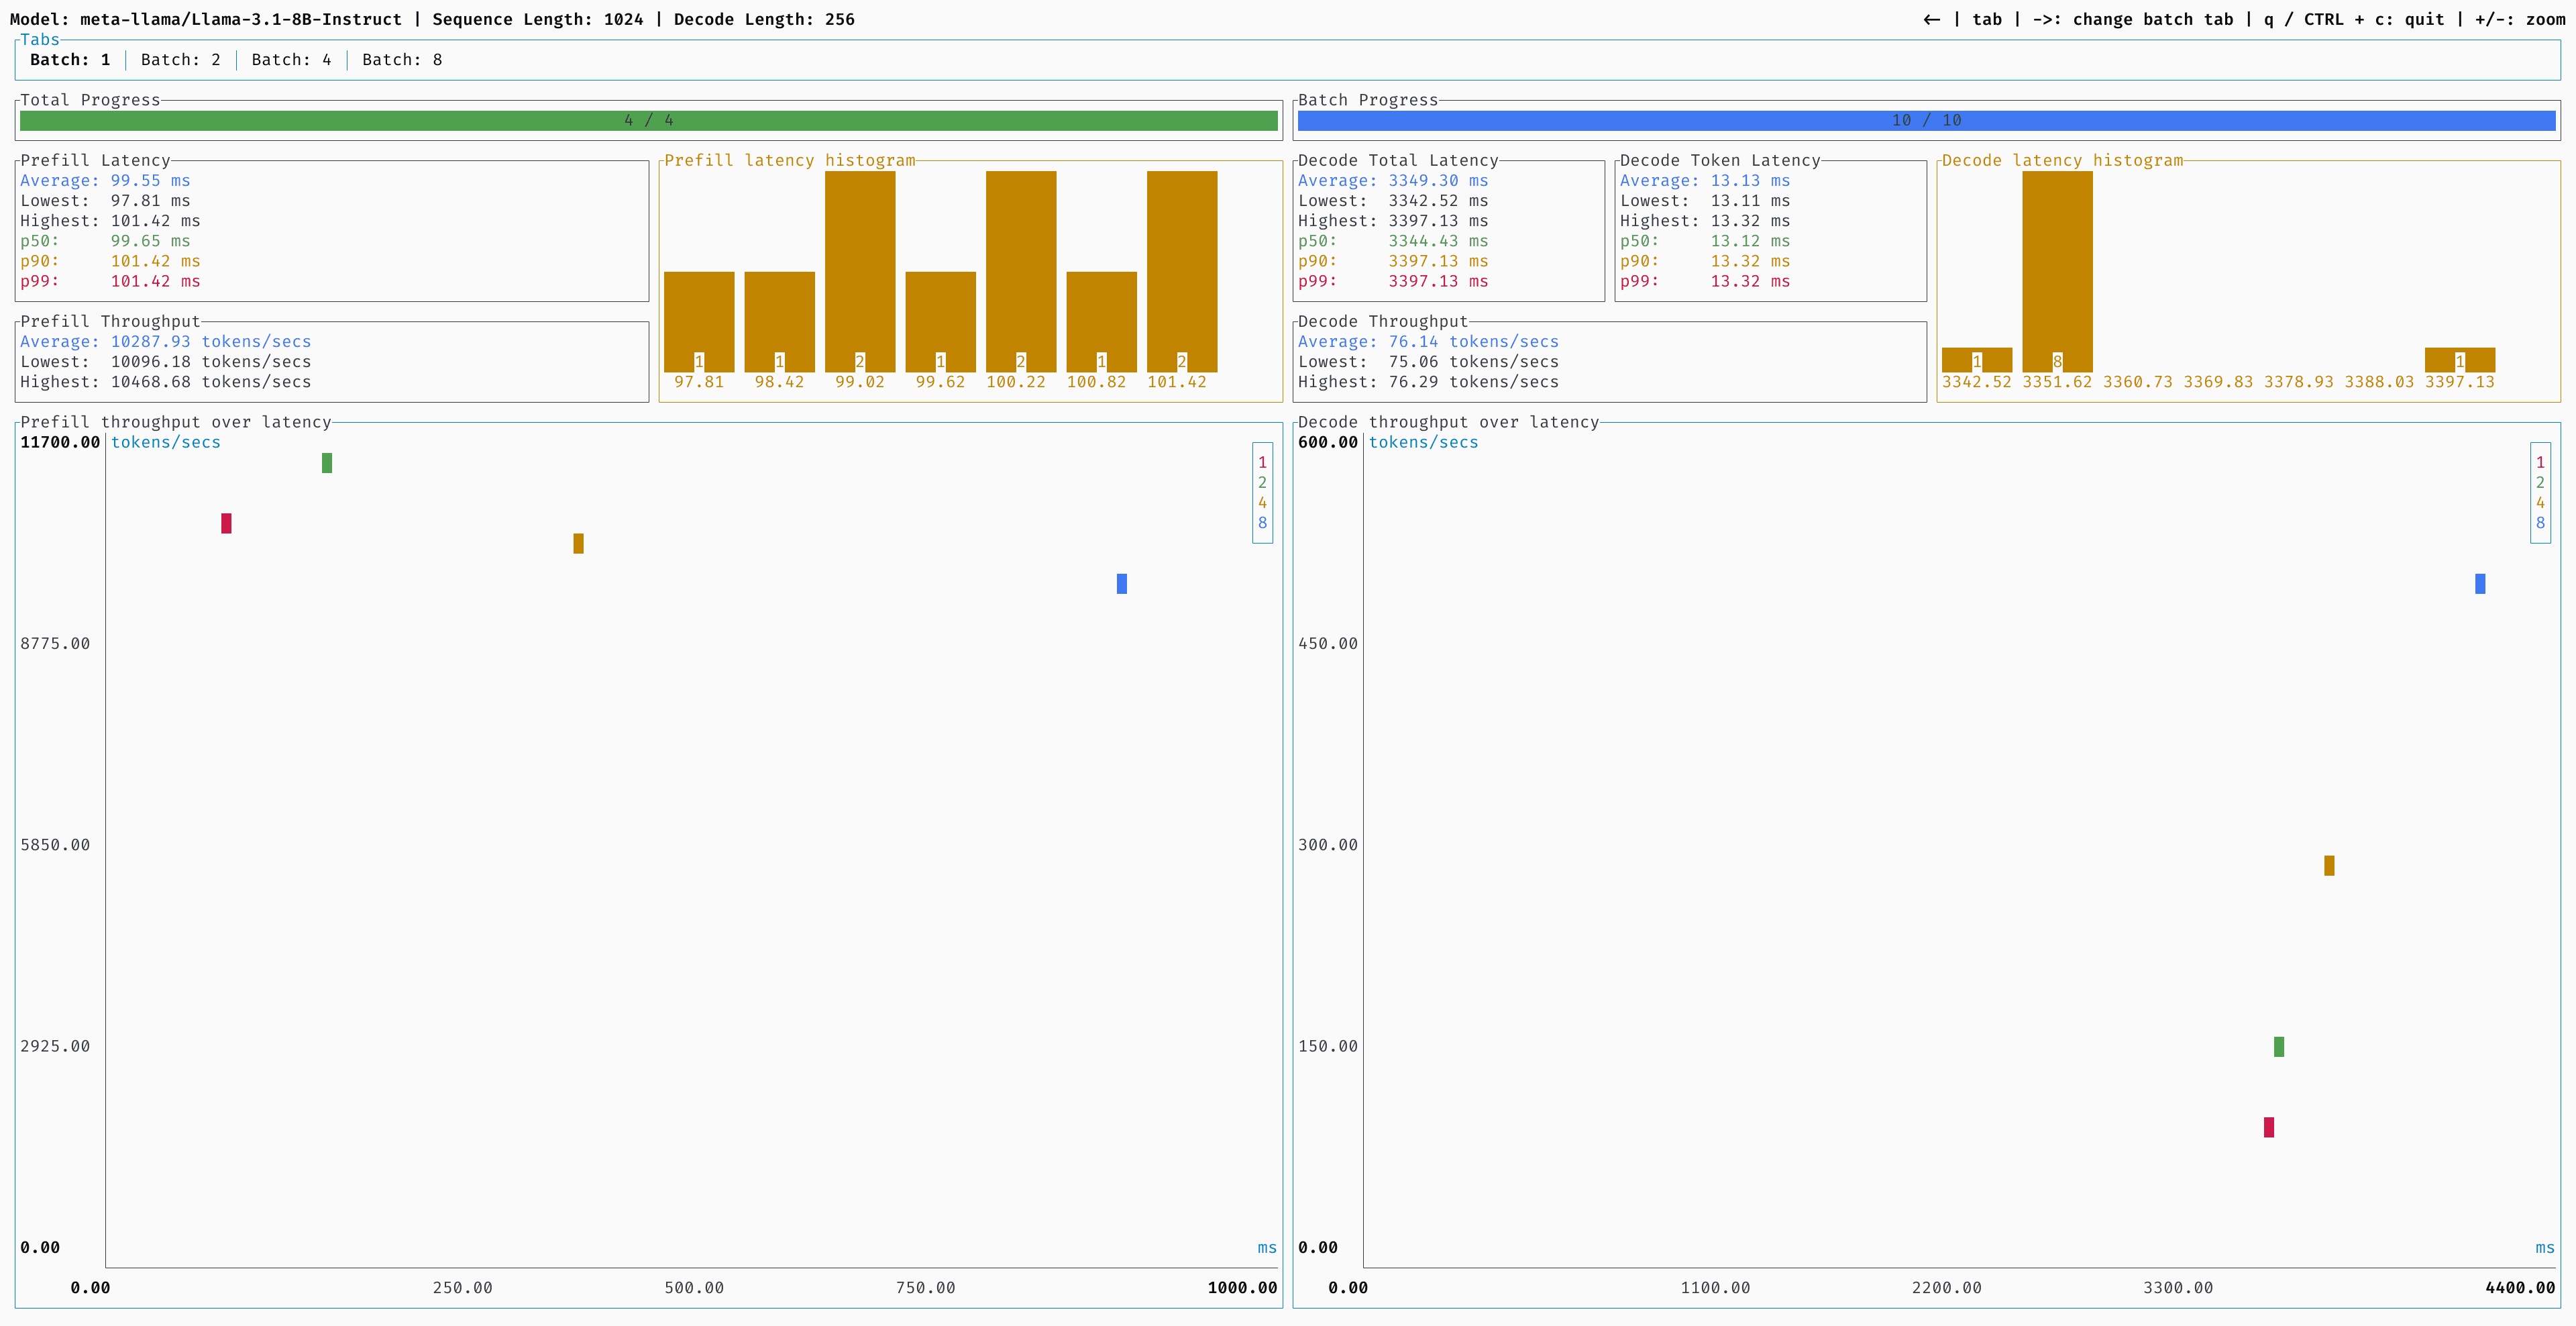This screenshot has width=2576, height=1326.
Task: Click Decode Token Latency "Lowest: 13.11 ms"
Action: [1705, 201]
